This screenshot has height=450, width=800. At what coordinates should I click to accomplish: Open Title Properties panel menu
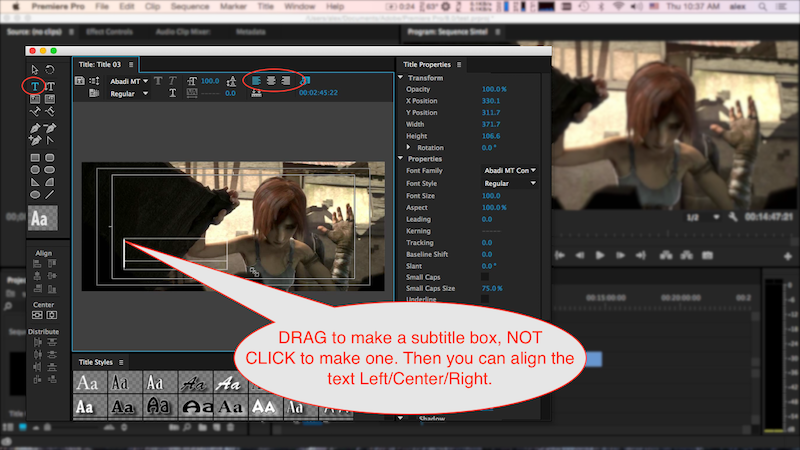(x=459, y=65)
